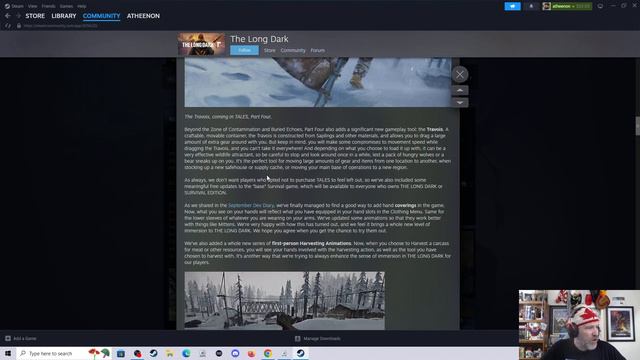Click the bold text first-person Harvesting Animations
The image size is (640, 360).
[x=311, y=243]
